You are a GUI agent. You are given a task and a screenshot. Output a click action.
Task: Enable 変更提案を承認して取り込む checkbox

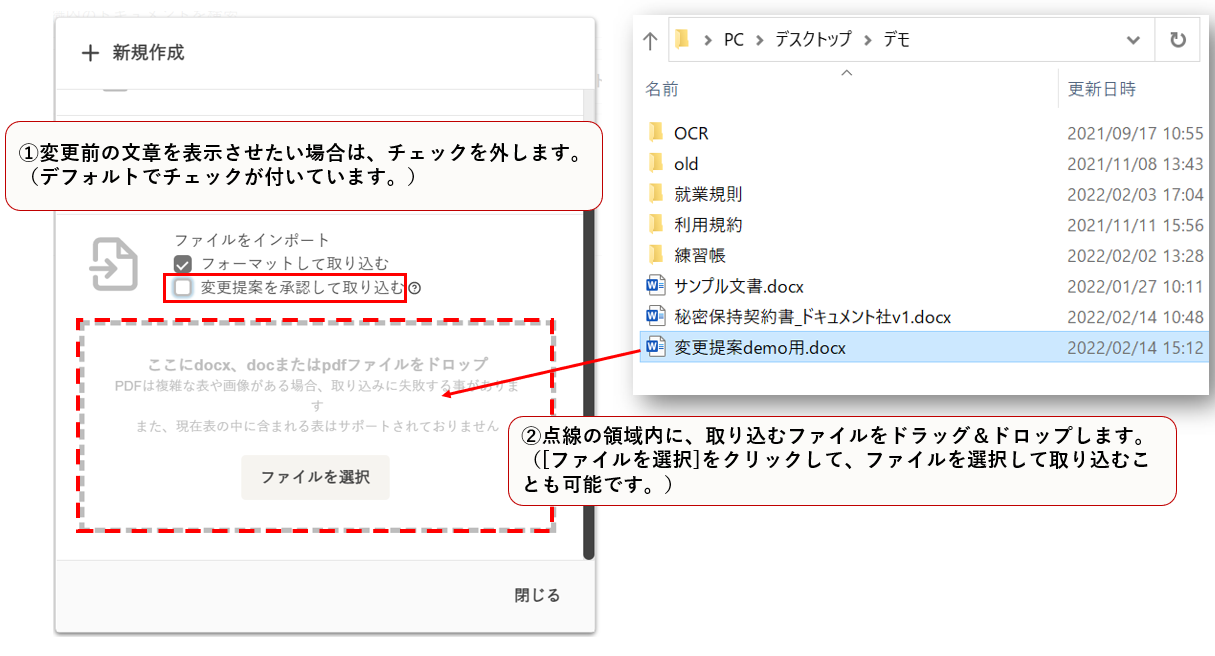click(182, 288)
